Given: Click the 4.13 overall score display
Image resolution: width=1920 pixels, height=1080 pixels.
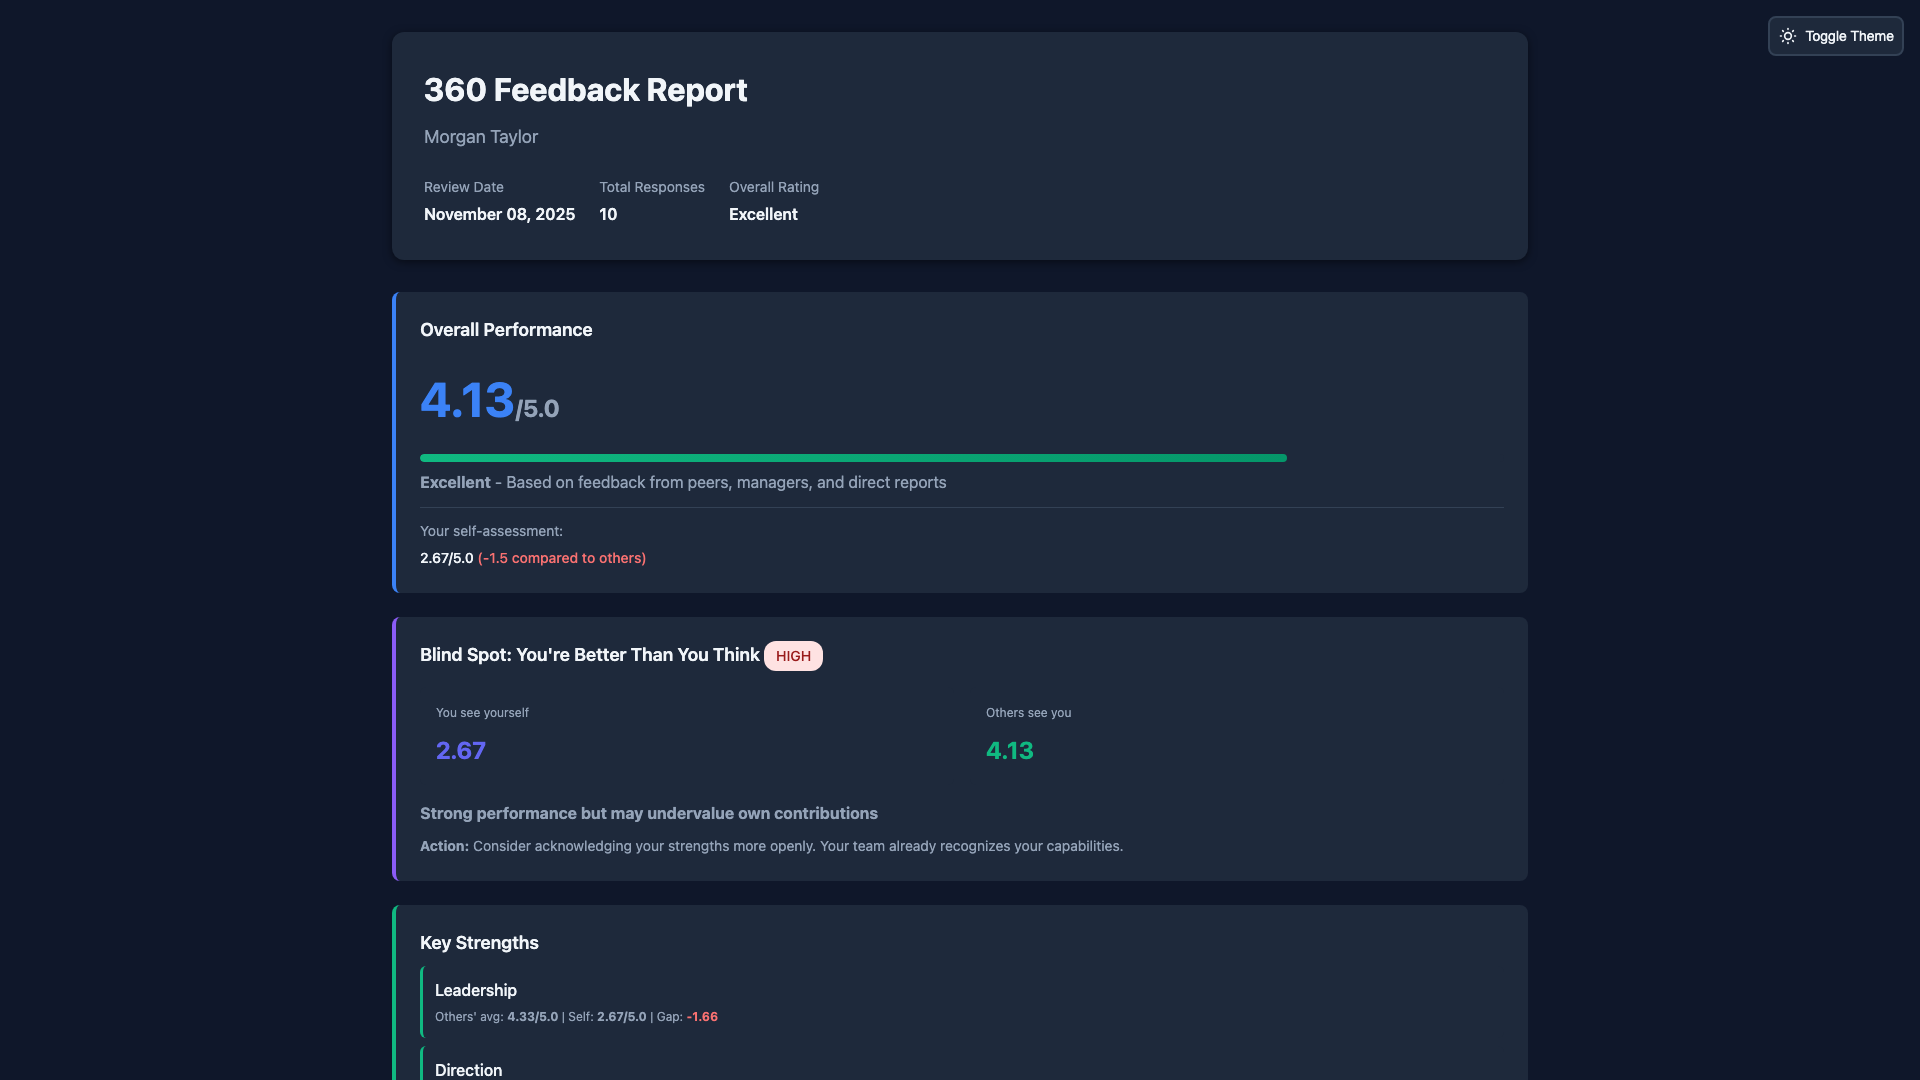Looking at the screenshot, I should [x=467, y=400].
